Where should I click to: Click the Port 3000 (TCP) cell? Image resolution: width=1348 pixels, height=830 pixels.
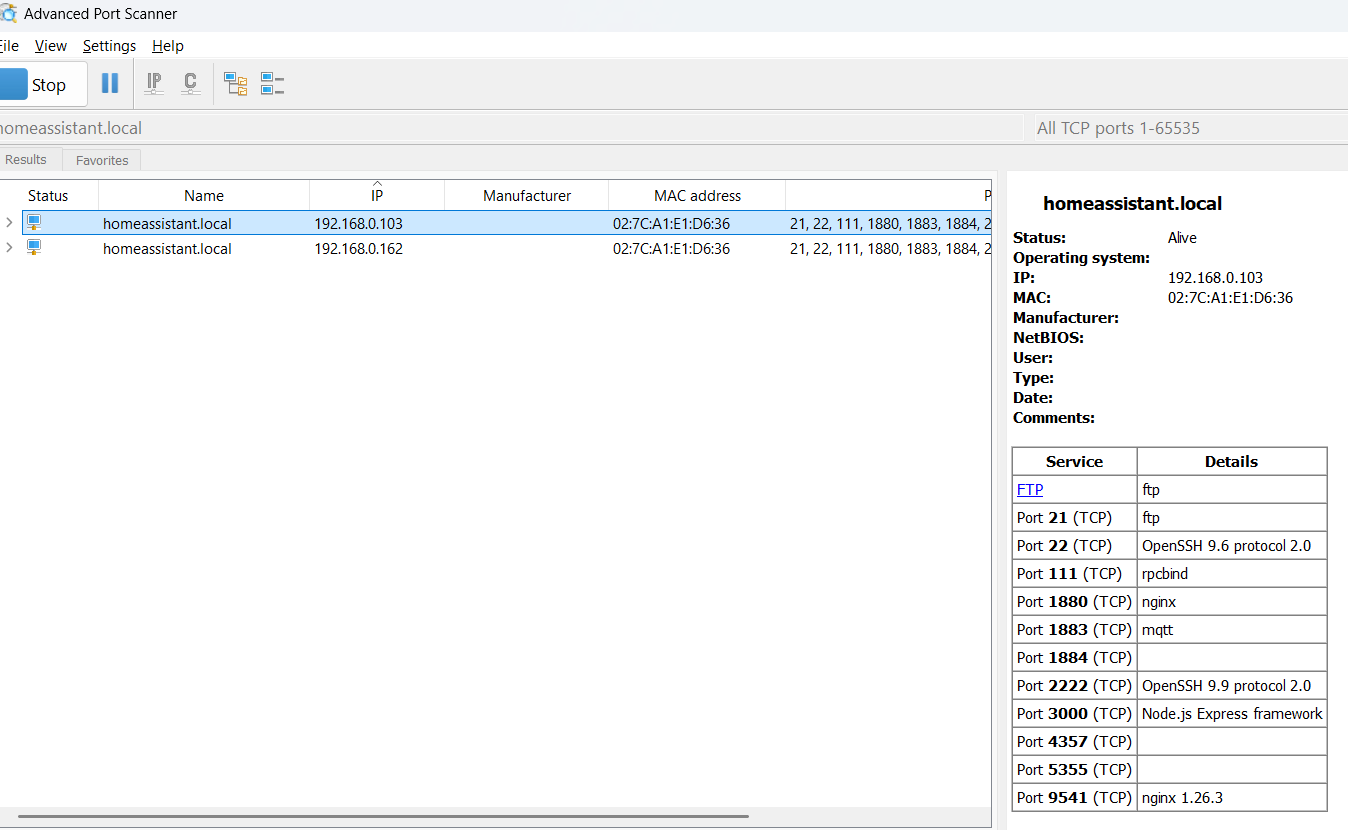coord(1075,714)
